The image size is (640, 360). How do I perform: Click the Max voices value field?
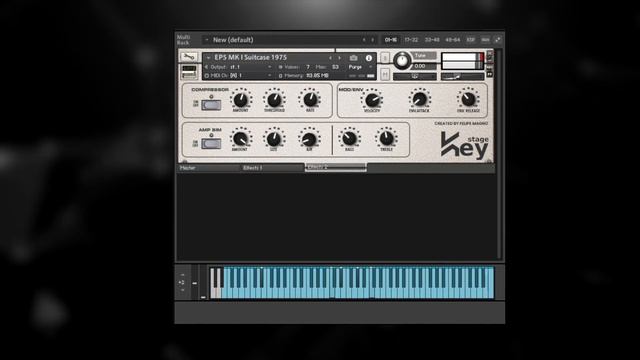(x=336, y=67)
